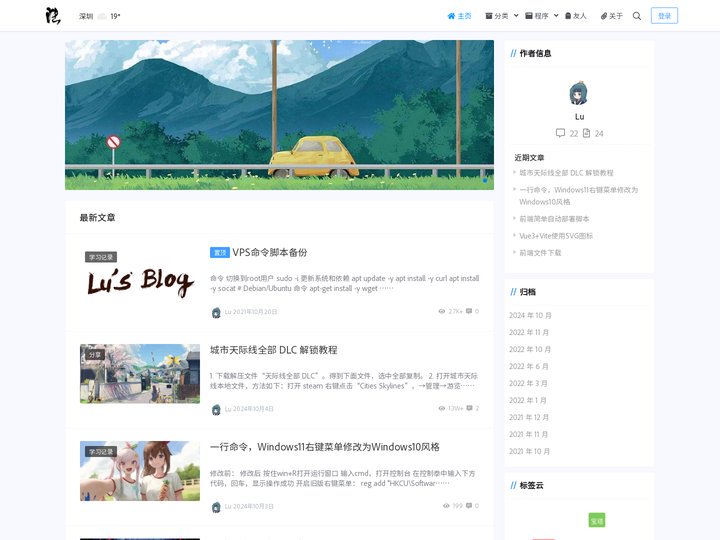
Task: Open the 友人 nav item
Action: (x=575, y=16)
